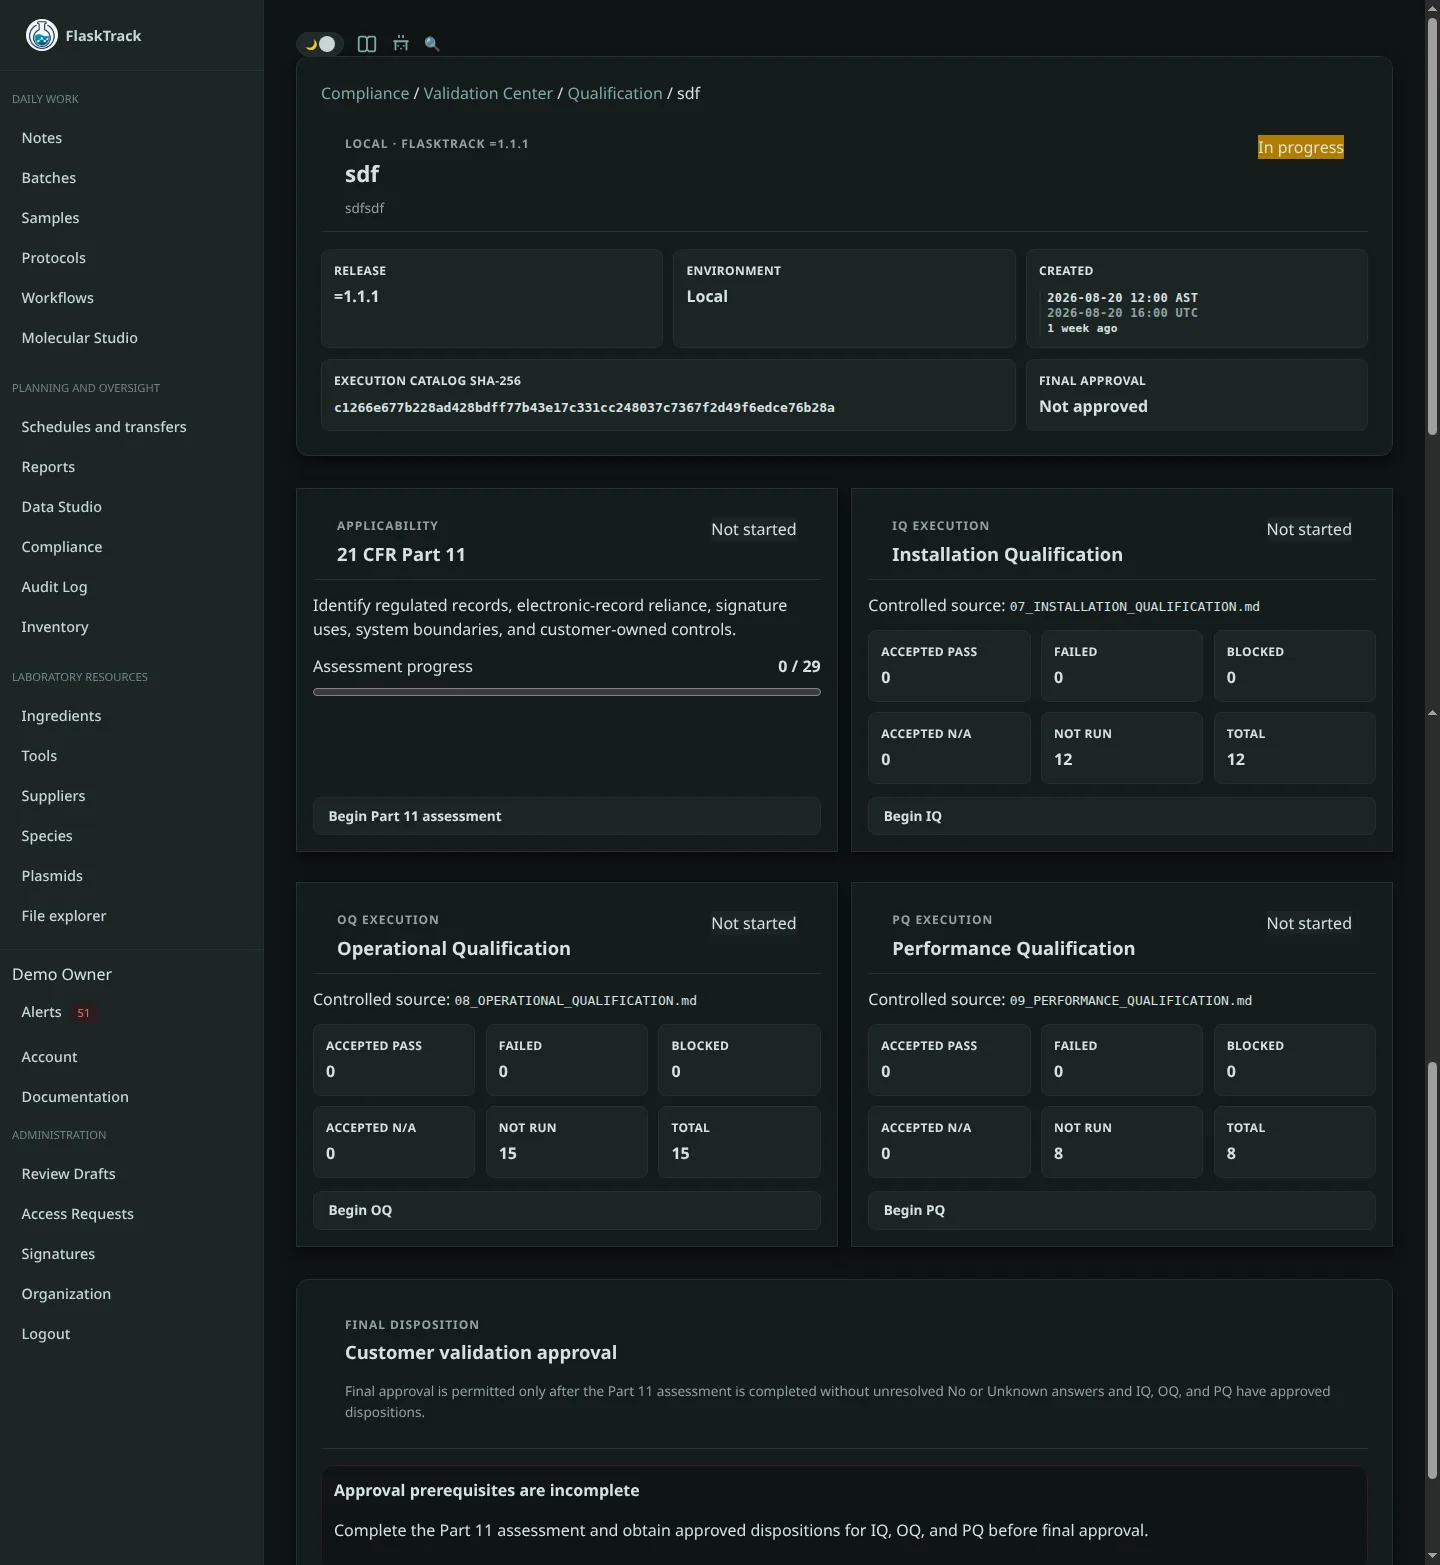Open Review Drafts under Administration
The height and width of the screenshot is (1565, 1440).
click(x=68, y=1174)
